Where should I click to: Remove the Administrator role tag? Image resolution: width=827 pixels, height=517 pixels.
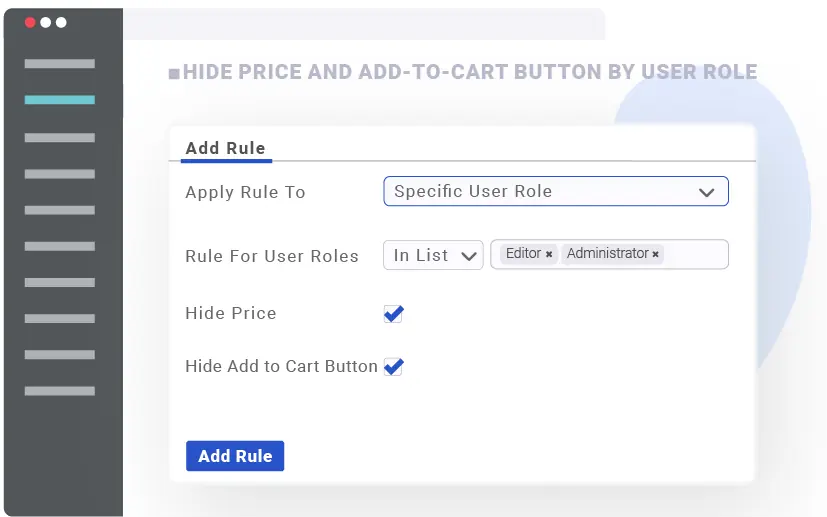[656, 255]
